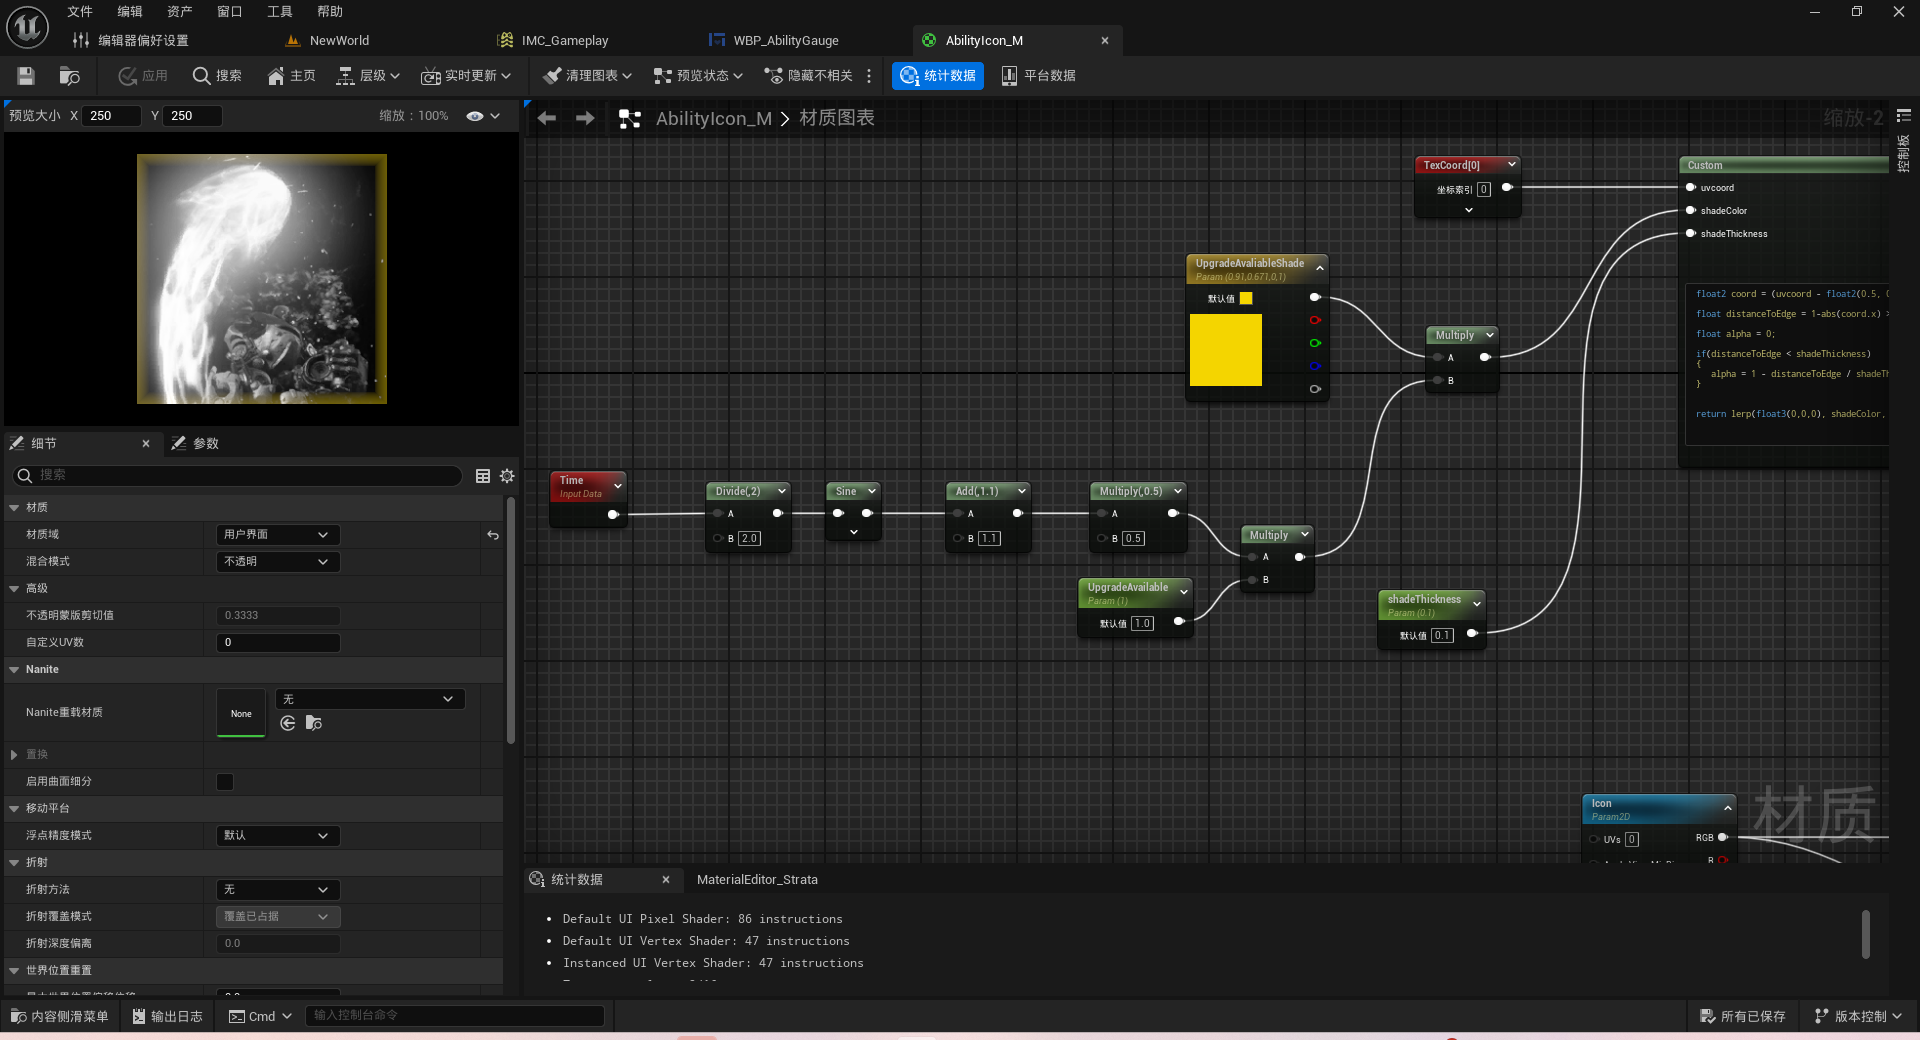Use selected asset for Nanite override
Screen dimensions: 1920x1040
288,723
